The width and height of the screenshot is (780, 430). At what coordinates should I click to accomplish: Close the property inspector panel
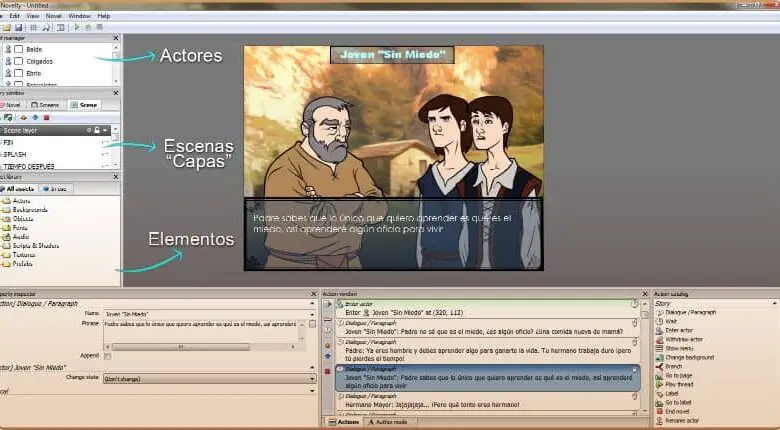pos(313,294)
